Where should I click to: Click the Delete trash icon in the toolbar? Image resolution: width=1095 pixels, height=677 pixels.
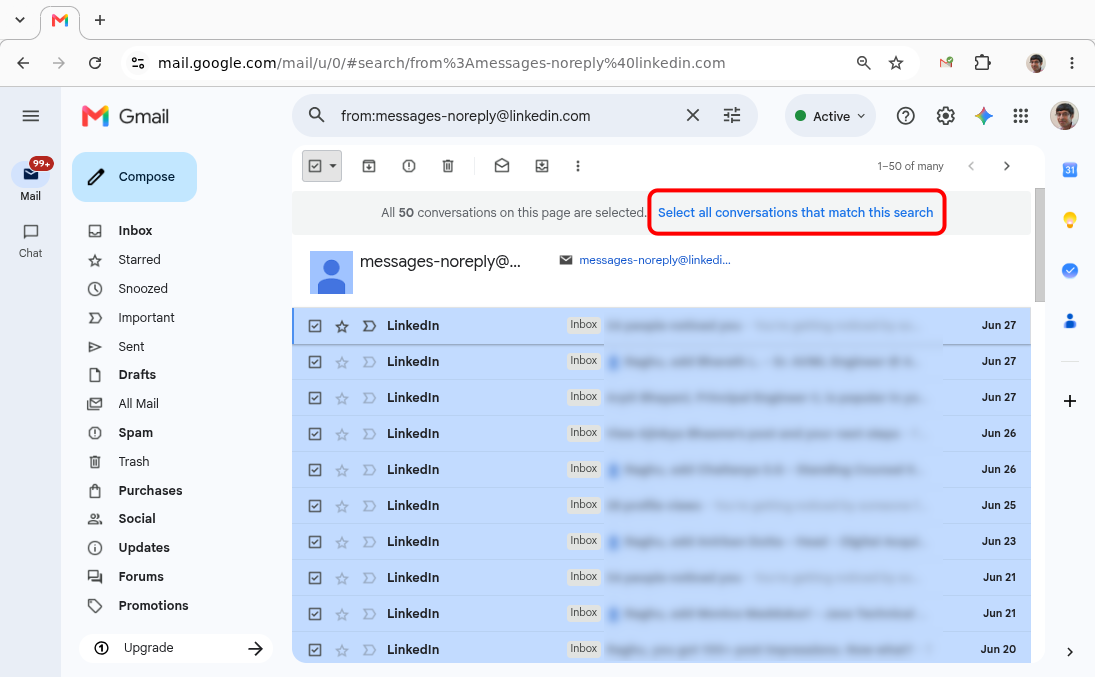pyautogui.click(x=448, y=166)
